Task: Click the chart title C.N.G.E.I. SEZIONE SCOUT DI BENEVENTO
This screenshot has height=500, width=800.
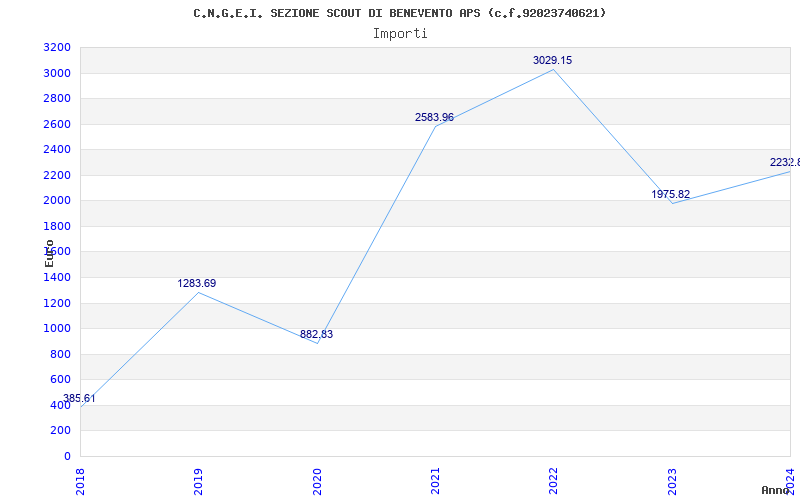Action: [399, 13]
